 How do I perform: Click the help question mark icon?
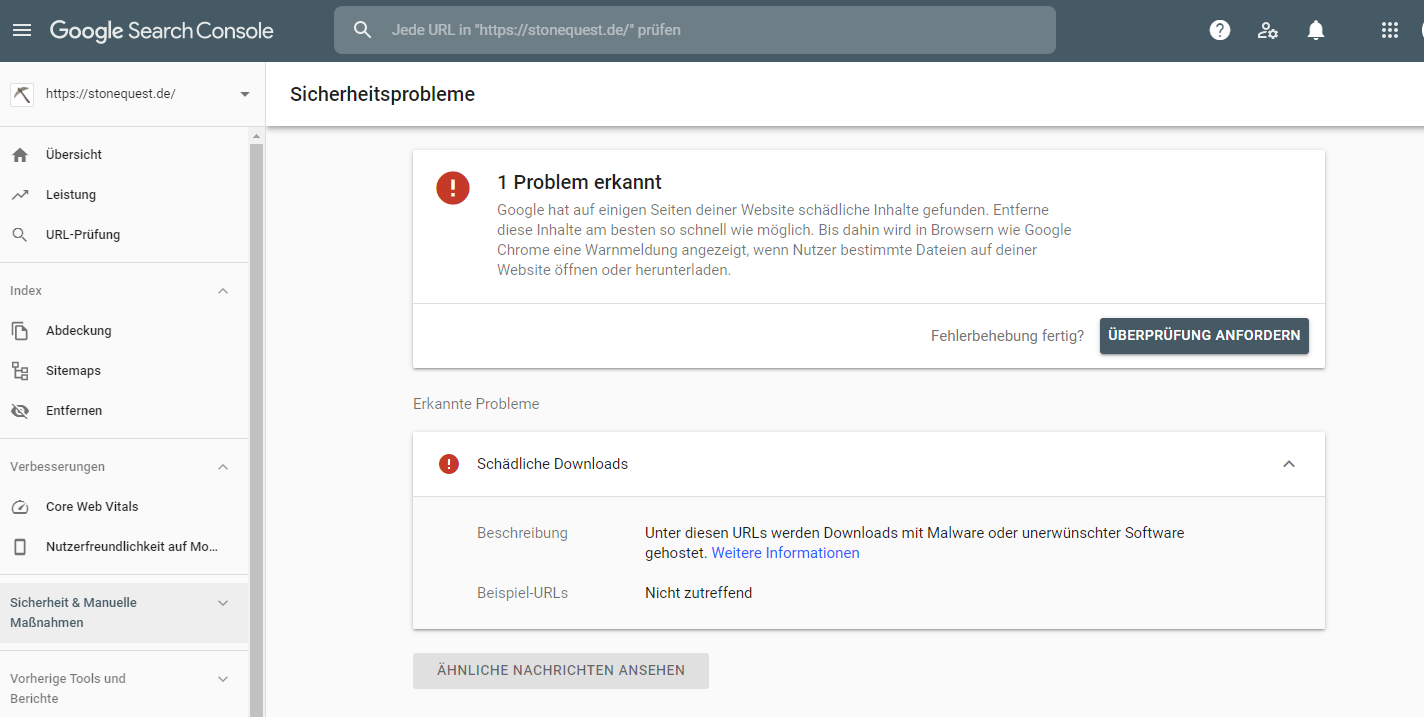pos(1219,30)
